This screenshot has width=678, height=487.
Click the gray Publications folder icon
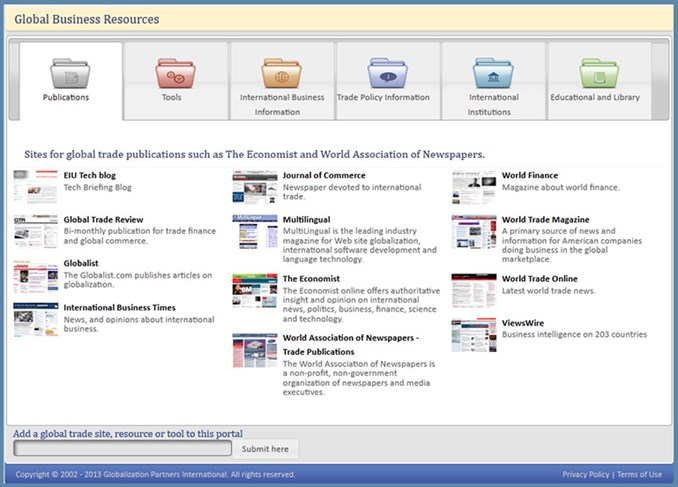(x=70, y=74)
